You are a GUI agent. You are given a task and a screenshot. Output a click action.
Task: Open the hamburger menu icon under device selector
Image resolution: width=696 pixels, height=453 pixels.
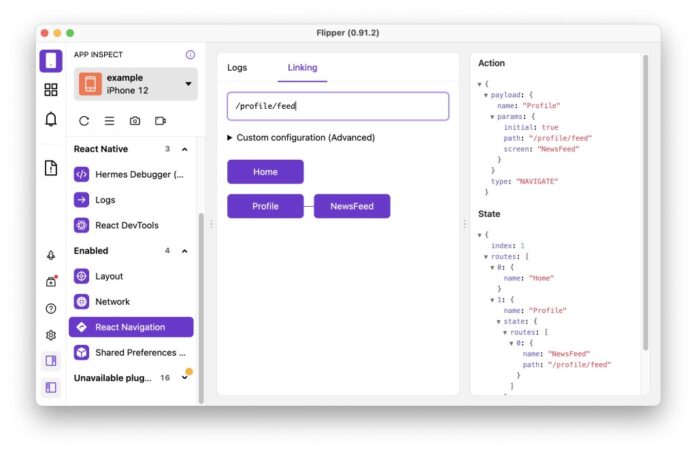point(109,121)
